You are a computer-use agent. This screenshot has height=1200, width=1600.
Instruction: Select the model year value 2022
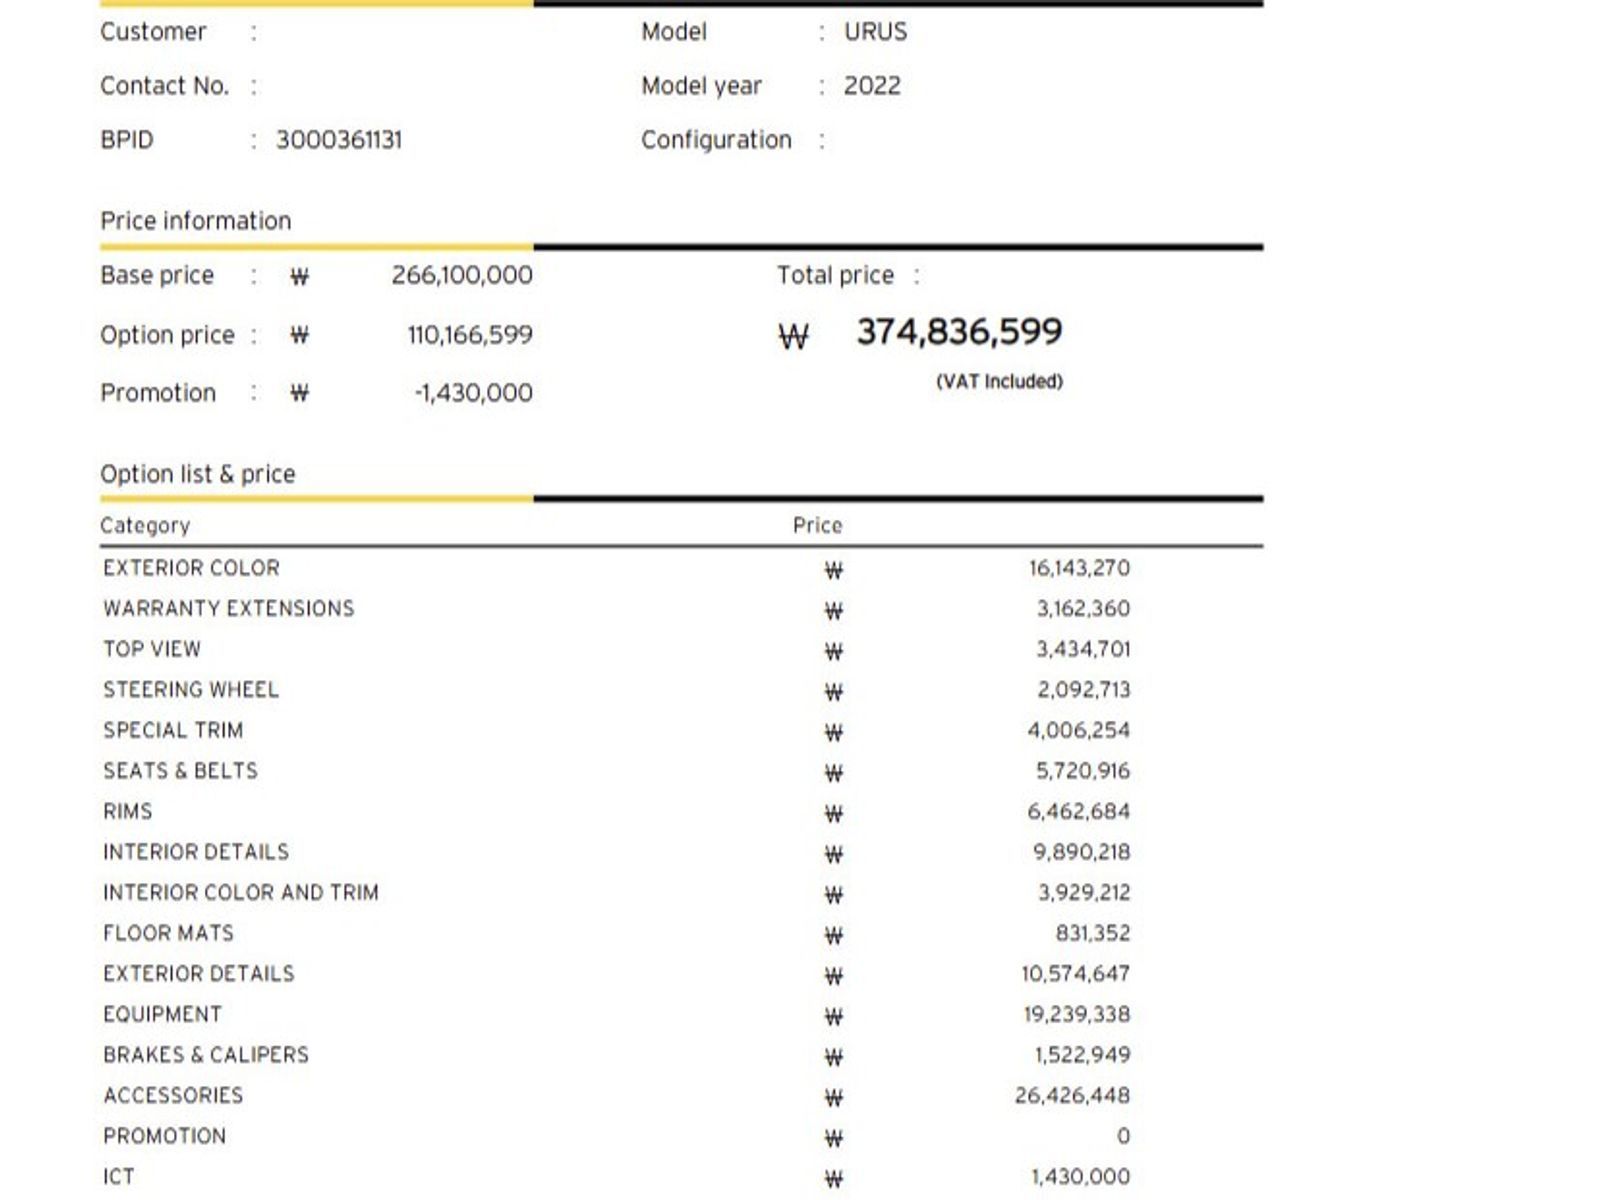click(x=871, y=86)
